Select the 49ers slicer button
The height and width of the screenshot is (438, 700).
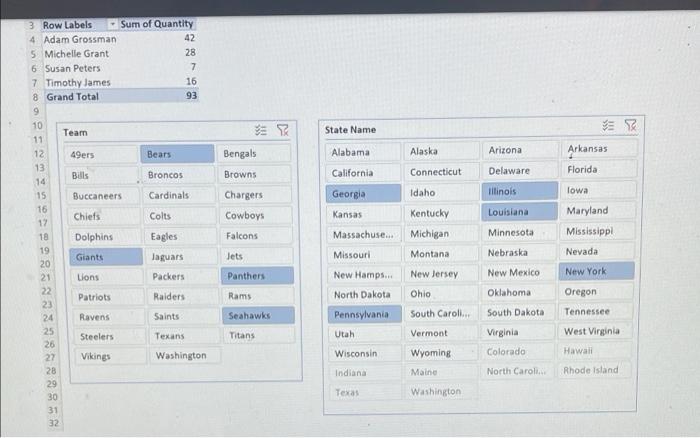tap(101, 155)
